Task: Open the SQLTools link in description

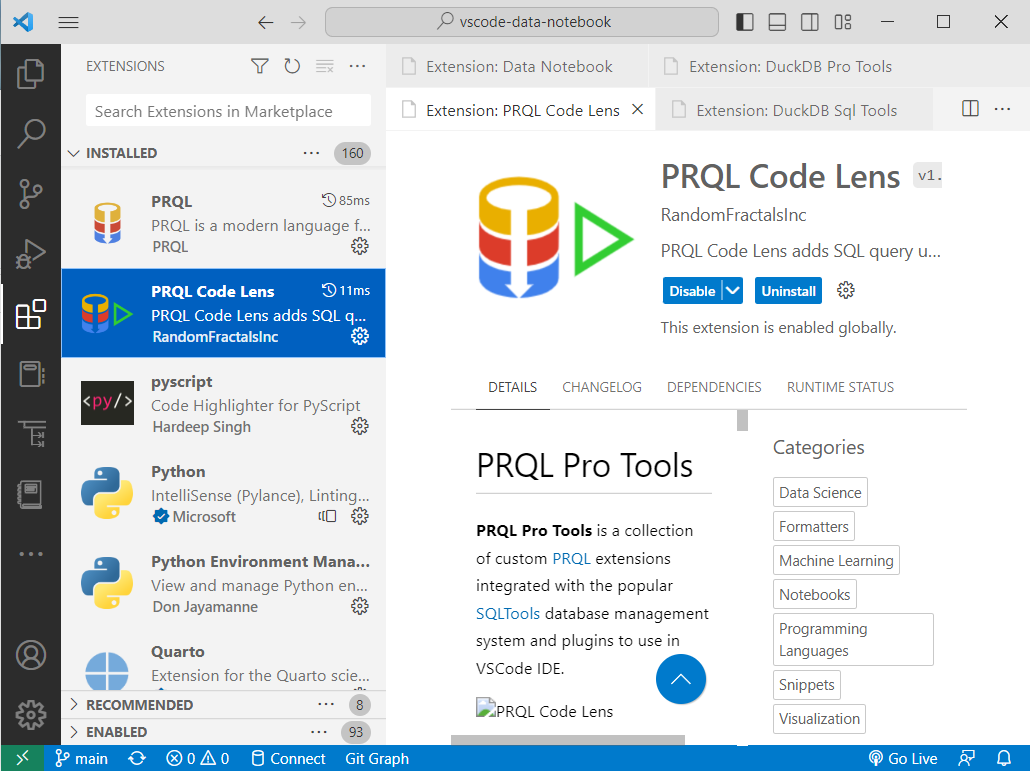Action: pos(508,613)
